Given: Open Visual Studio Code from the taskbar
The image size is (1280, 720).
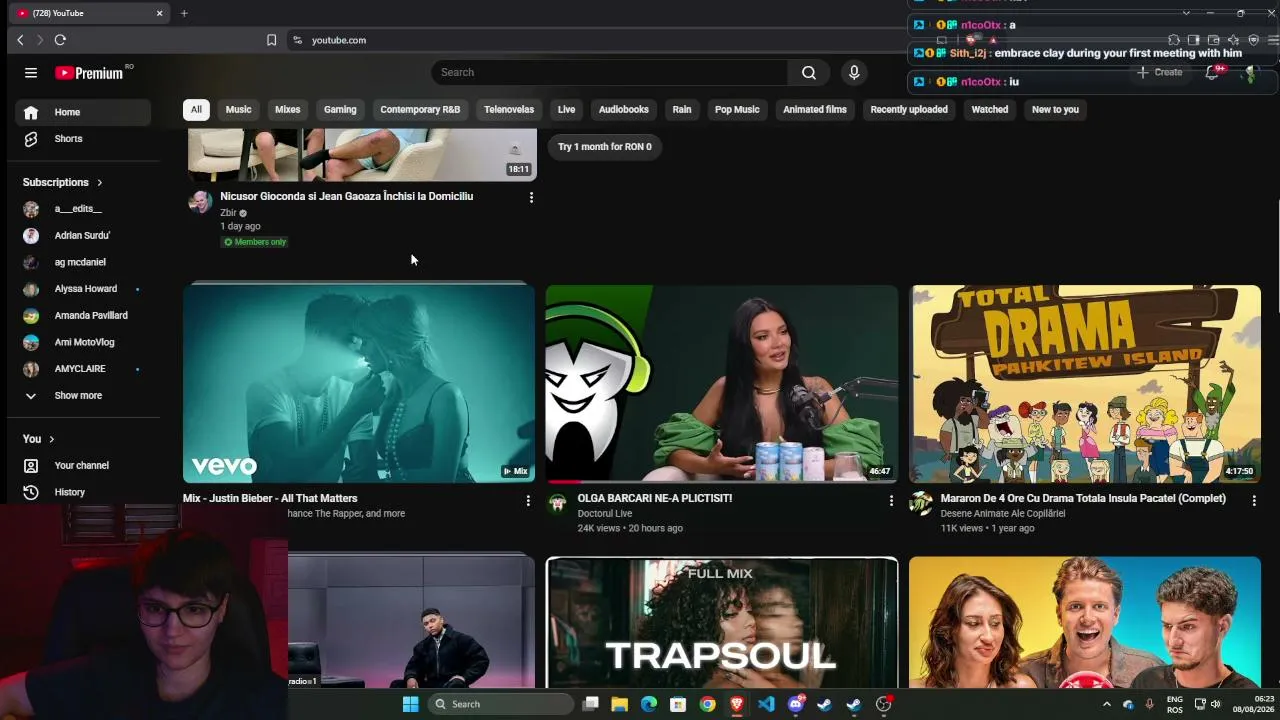Looking at the screenshot, I should (766, 704).
